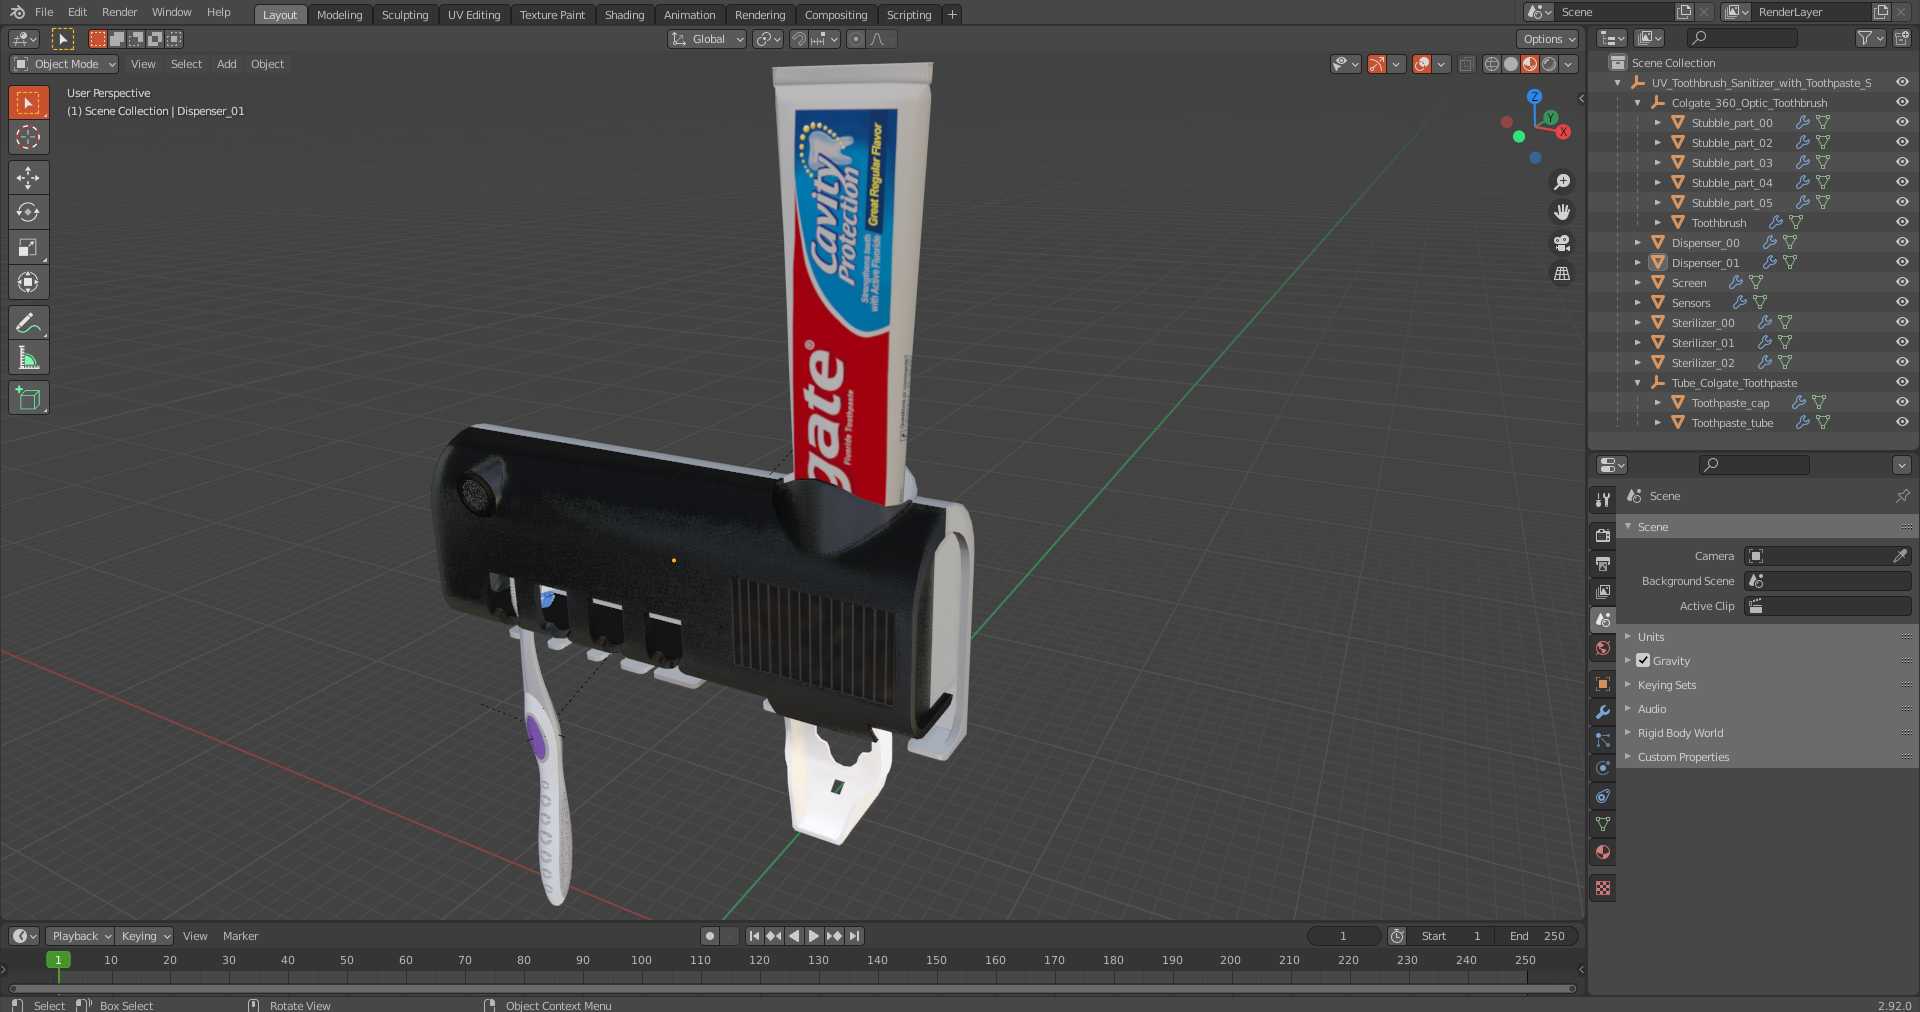Screen dimensions: 1920x1012
Task: Hide Dispenser_01 in the outliner
Action: pyautogui.click(x=1902, y=262)
